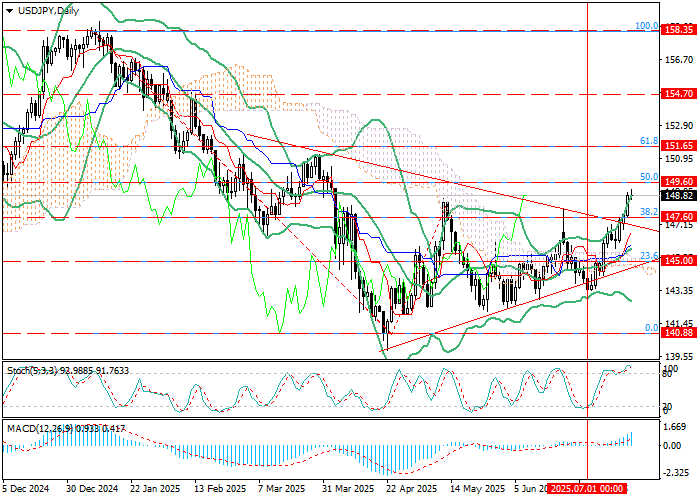The height and width of the screenshot is (500, 700).
Task: Click the Fibonacci 38.2 level label
Action: (x=649, y=211)
